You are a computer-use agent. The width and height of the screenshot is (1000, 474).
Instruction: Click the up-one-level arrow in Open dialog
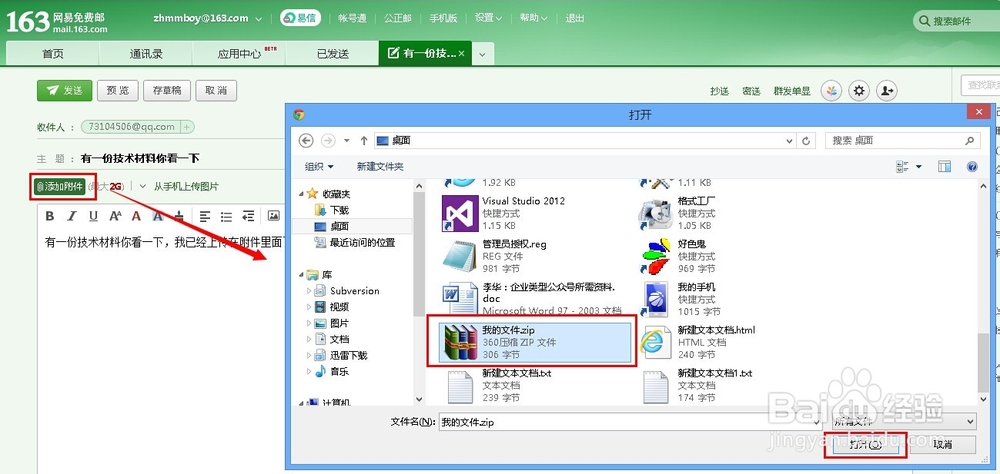click(364, 140)
